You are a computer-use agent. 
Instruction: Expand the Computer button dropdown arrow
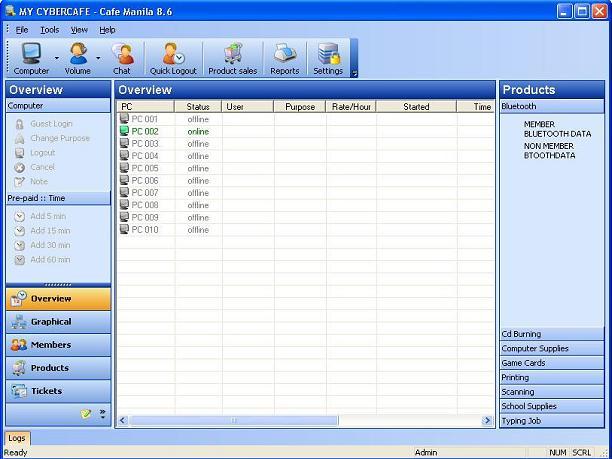57,59
